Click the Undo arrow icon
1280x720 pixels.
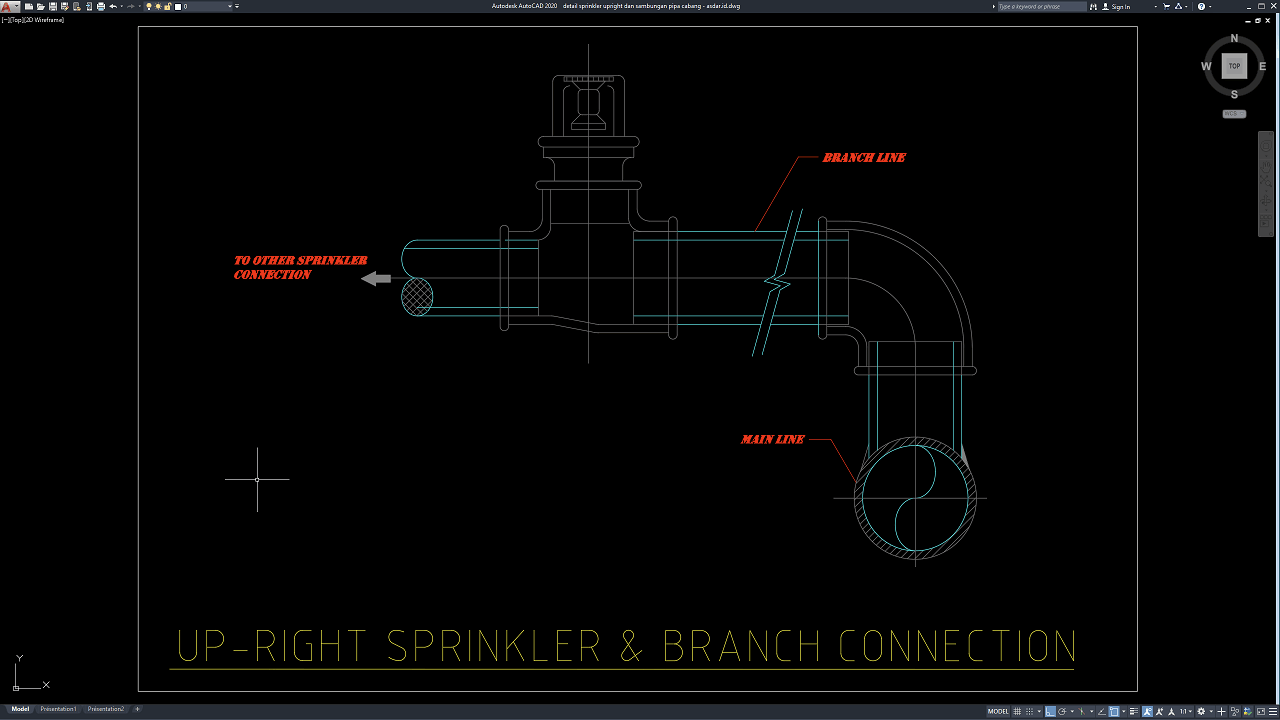pos(113,6)
